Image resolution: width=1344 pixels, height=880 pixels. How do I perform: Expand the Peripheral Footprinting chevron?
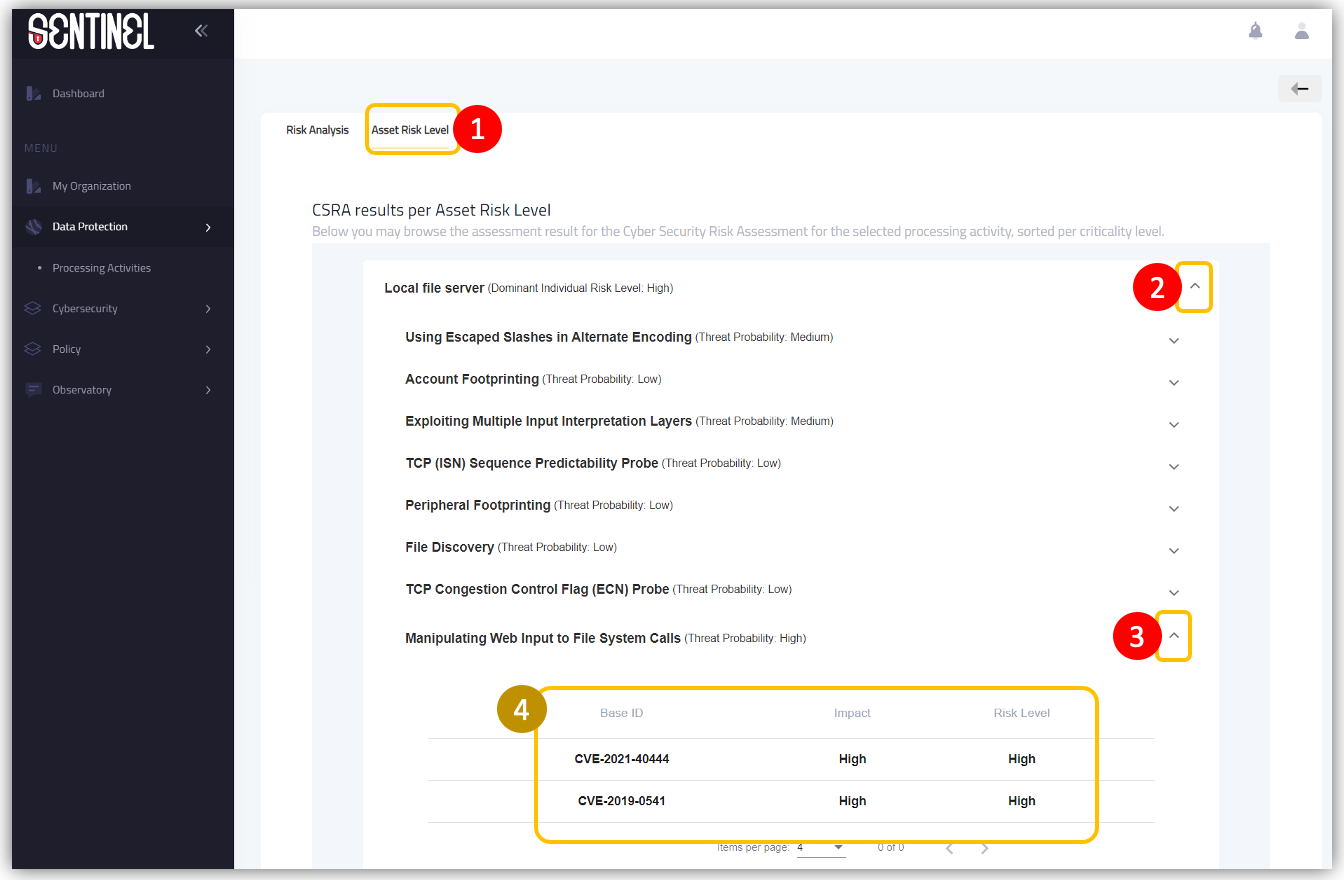point(1174,509)
